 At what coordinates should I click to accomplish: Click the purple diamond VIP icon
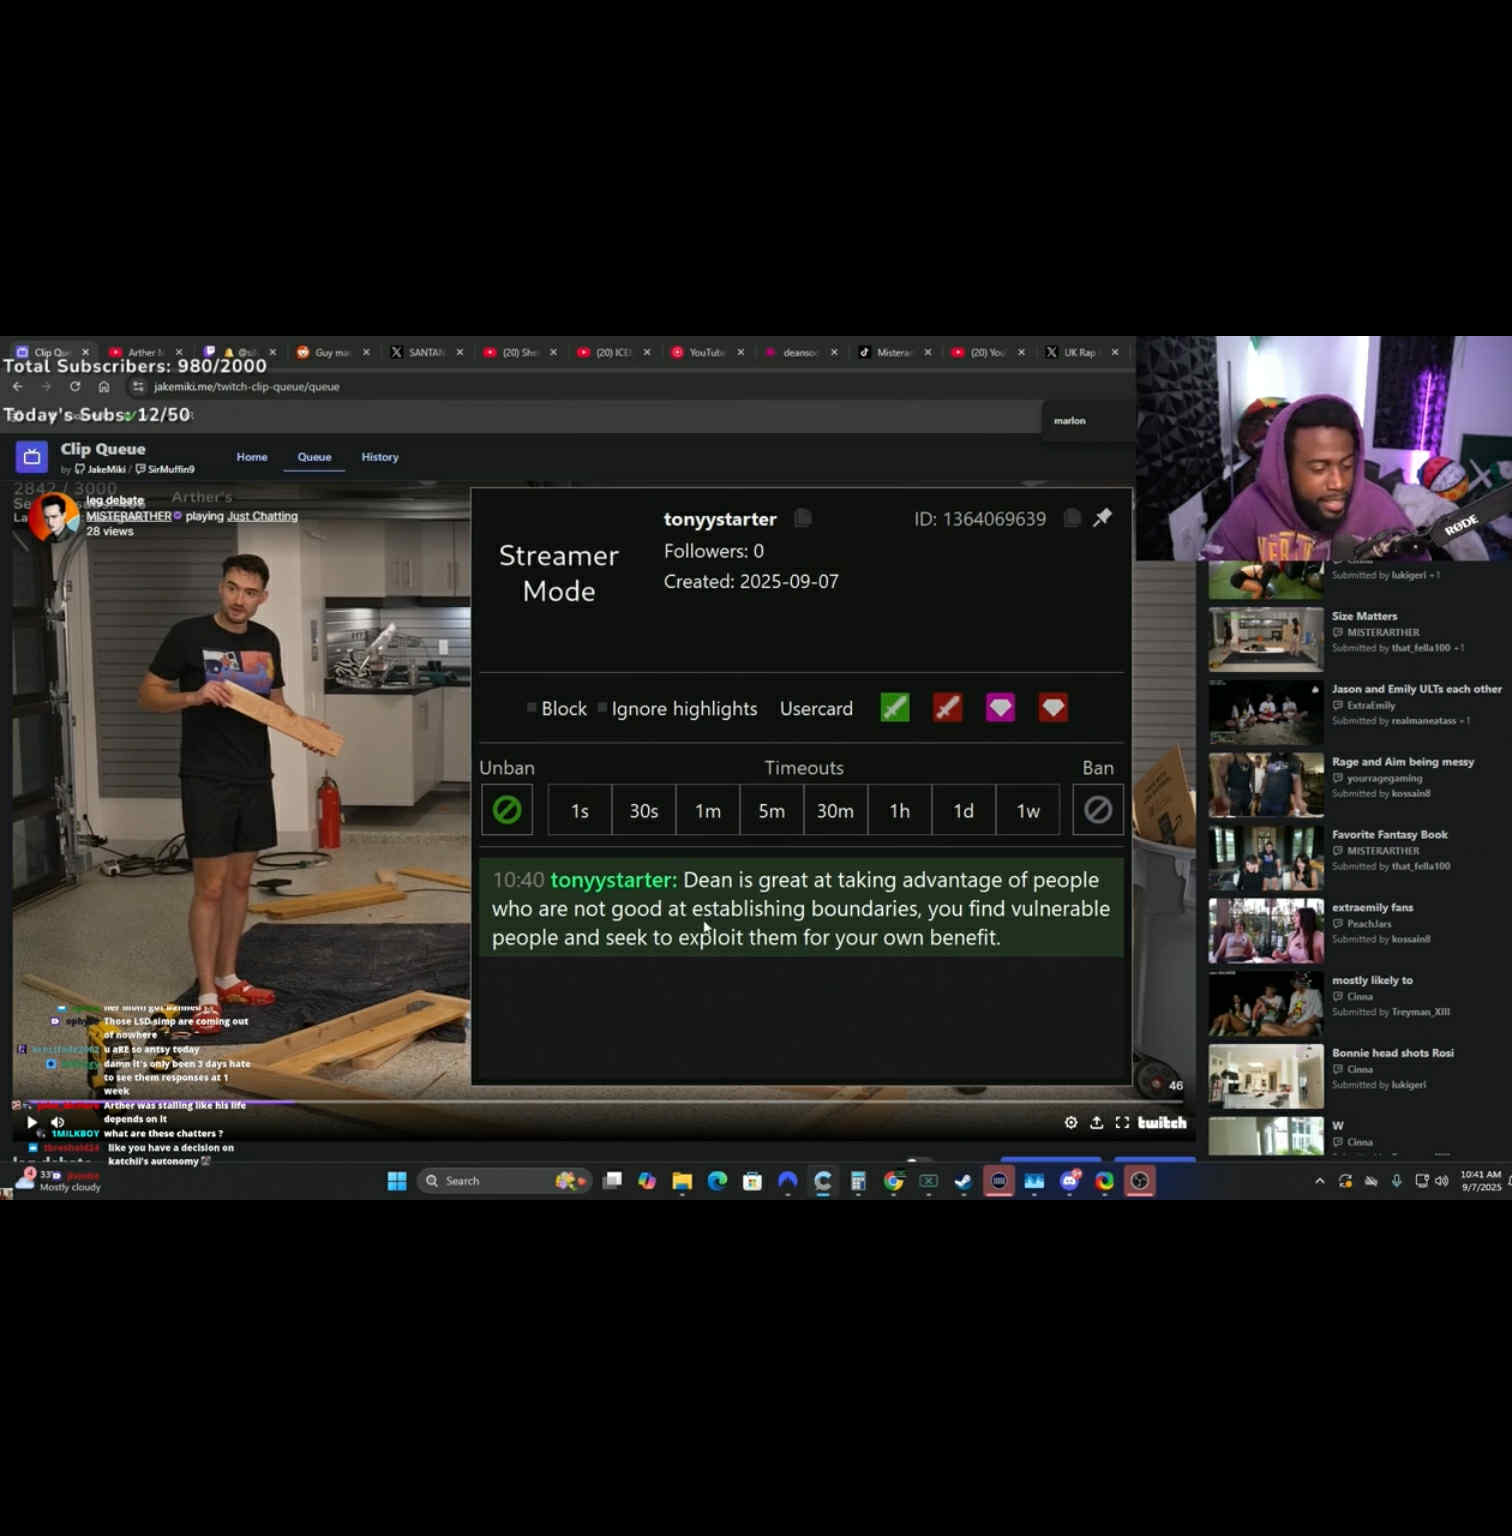coord(1000,708)
